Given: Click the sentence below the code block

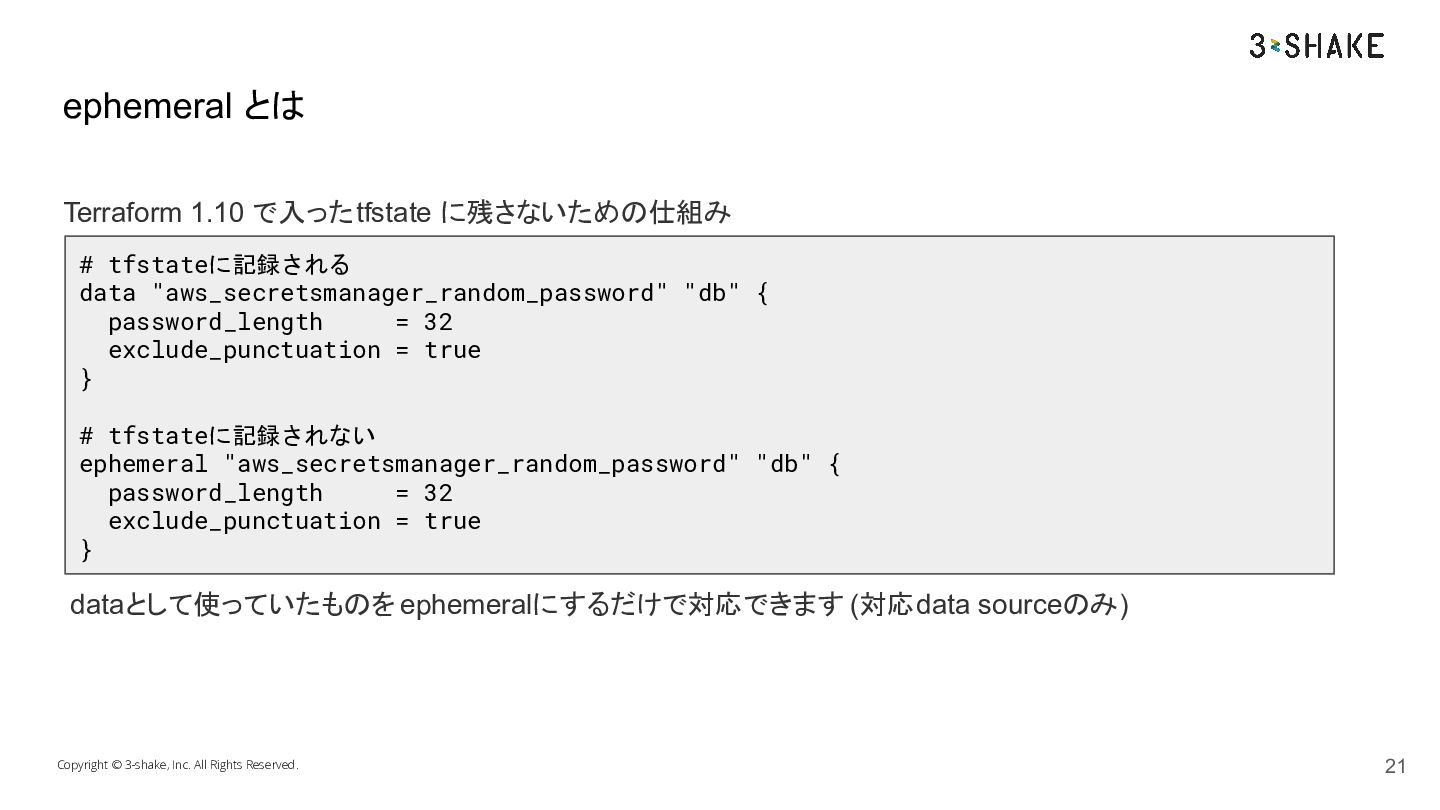Looking at the screenshot, I should tap(599, 605).
